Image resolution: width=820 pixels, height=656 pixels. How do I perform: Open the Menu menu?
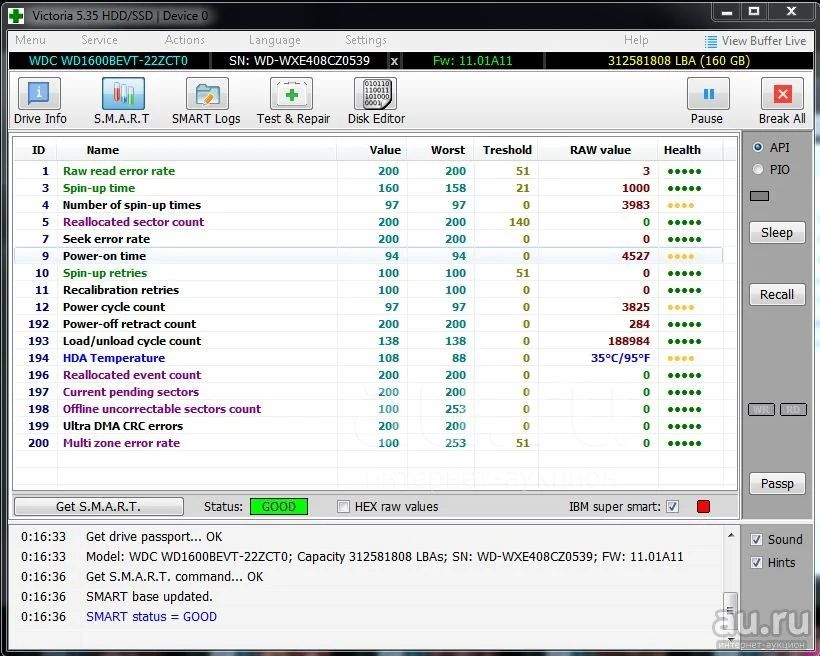point(30,40)
